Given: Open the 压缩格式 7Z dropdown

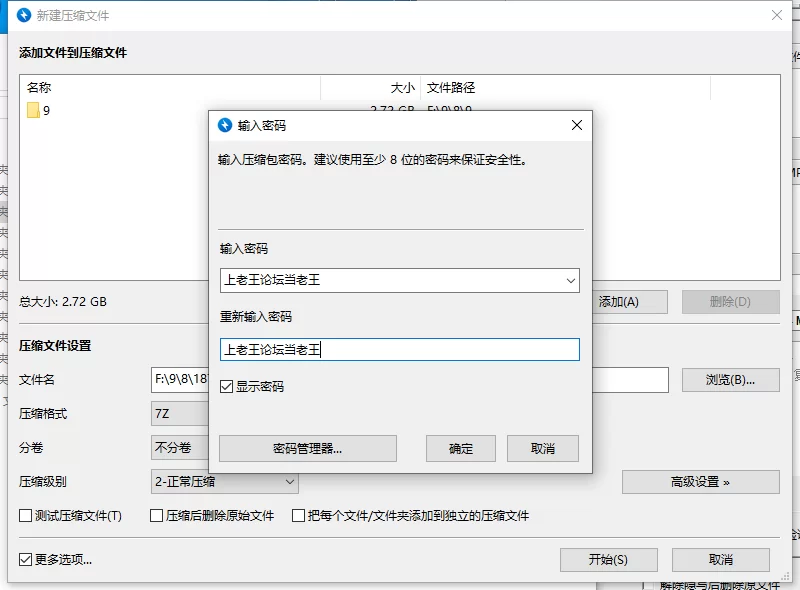Looking at the screenshot, I should click(x=180, y=413).
